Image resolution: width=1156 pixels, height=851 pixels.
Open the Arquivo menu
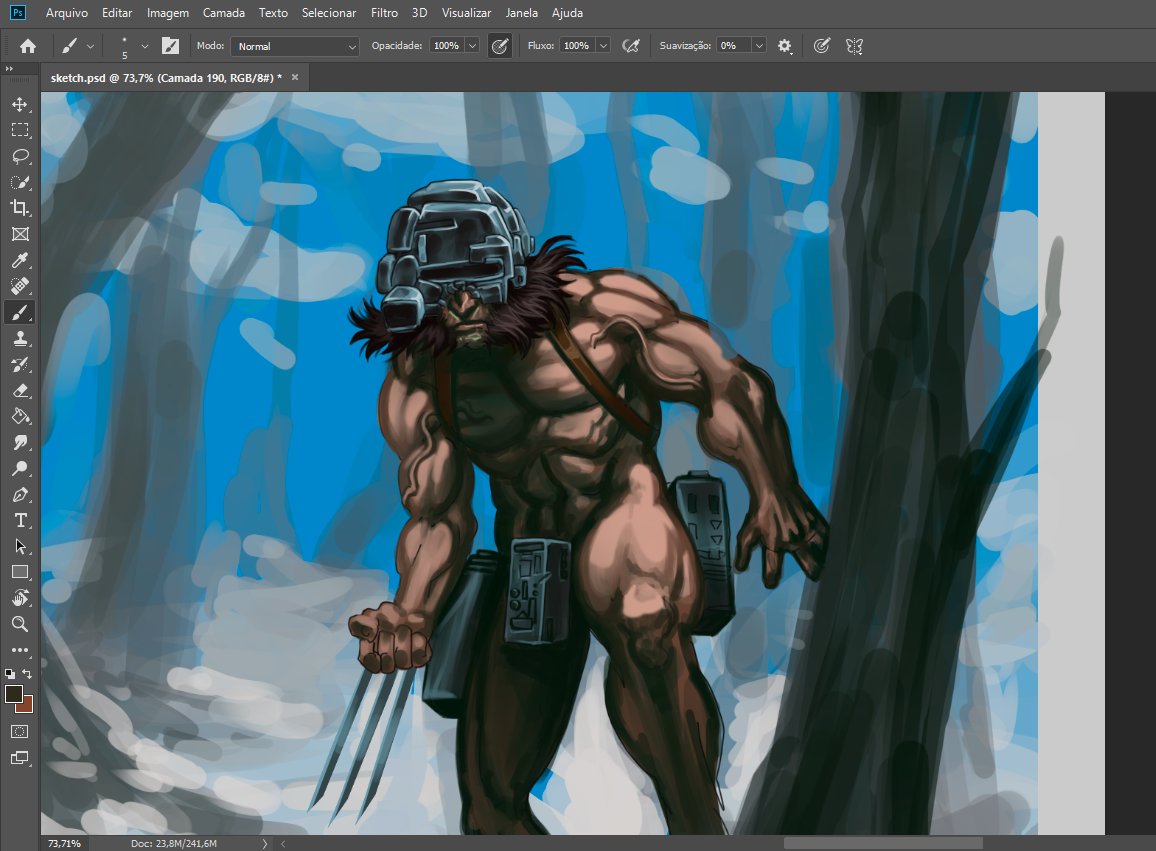click(66, 13)
